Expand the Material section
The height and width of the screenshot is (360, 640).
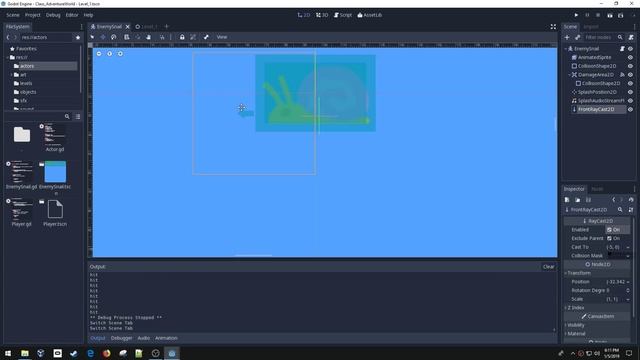click(576, 334)
